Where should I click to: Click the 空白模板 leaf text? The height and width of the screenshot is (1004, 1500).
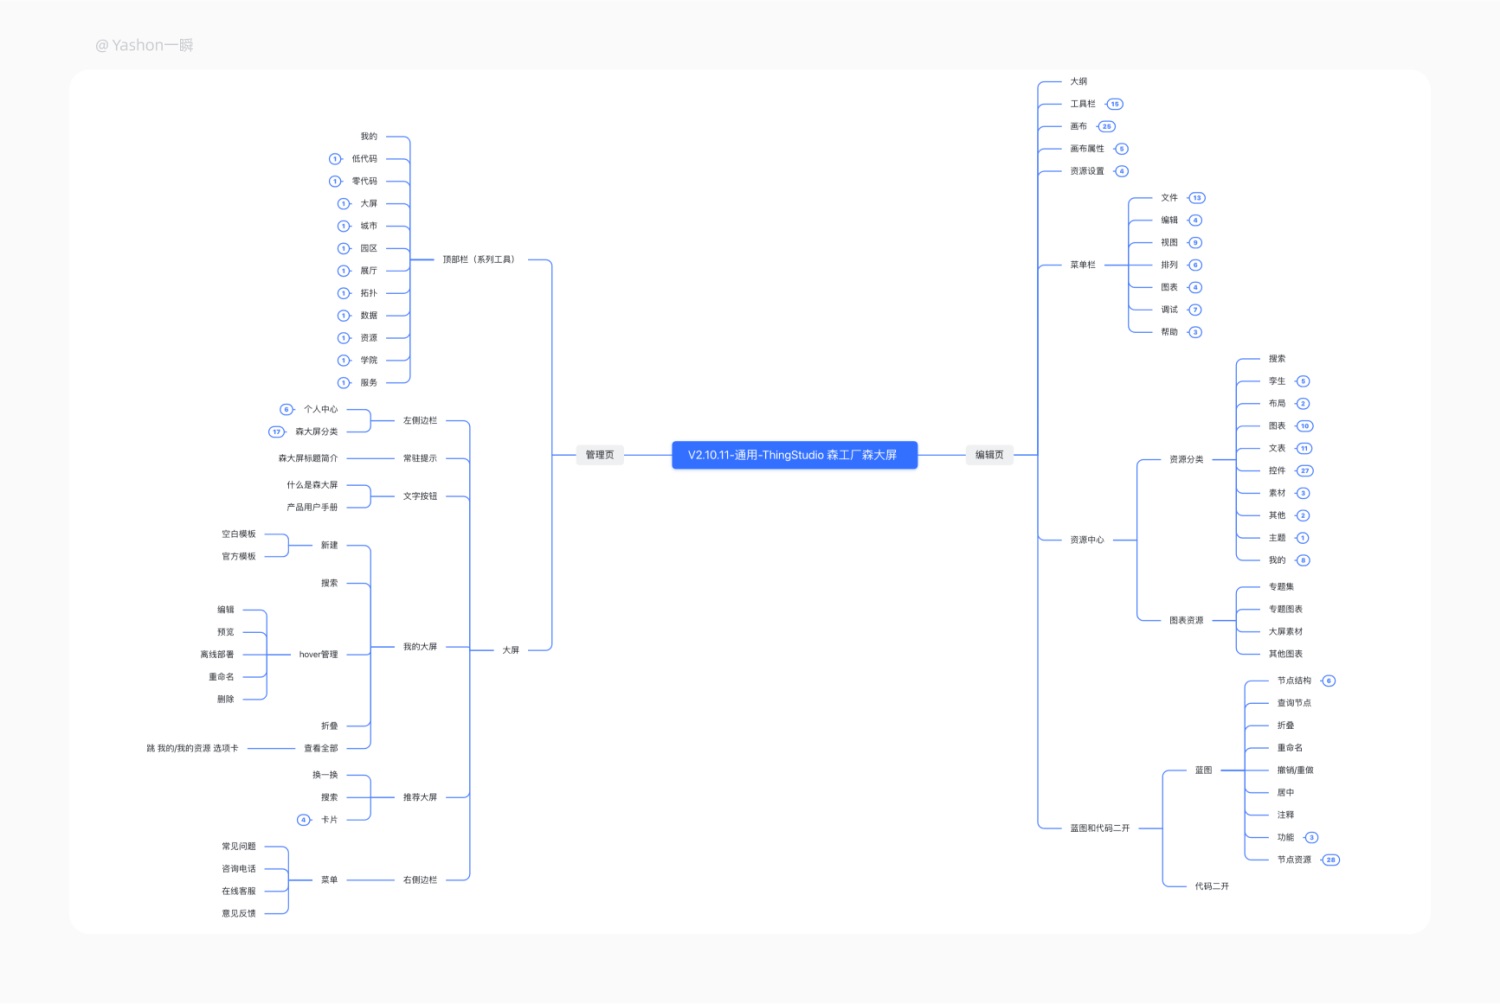(x=239, y=534)
